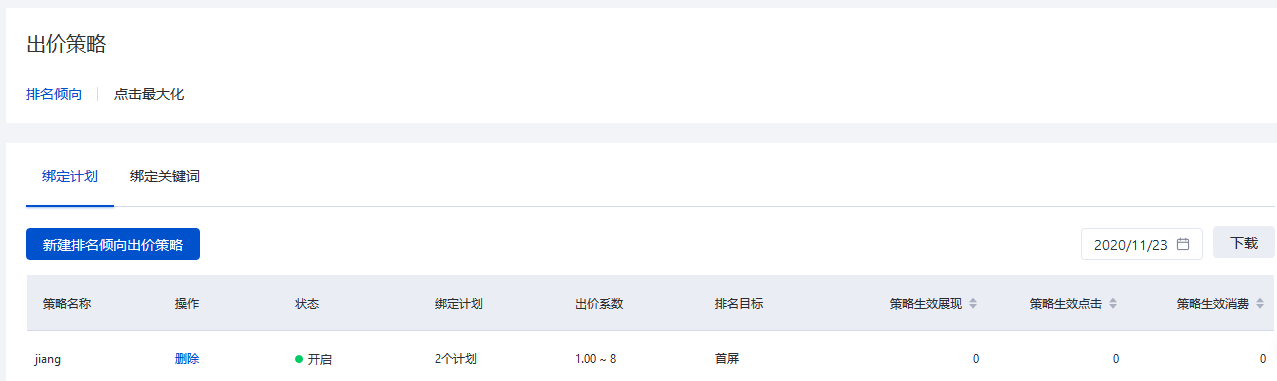Select 排名倾向 strategy type
Screen dimensions: 1277x381
(54, 95)
